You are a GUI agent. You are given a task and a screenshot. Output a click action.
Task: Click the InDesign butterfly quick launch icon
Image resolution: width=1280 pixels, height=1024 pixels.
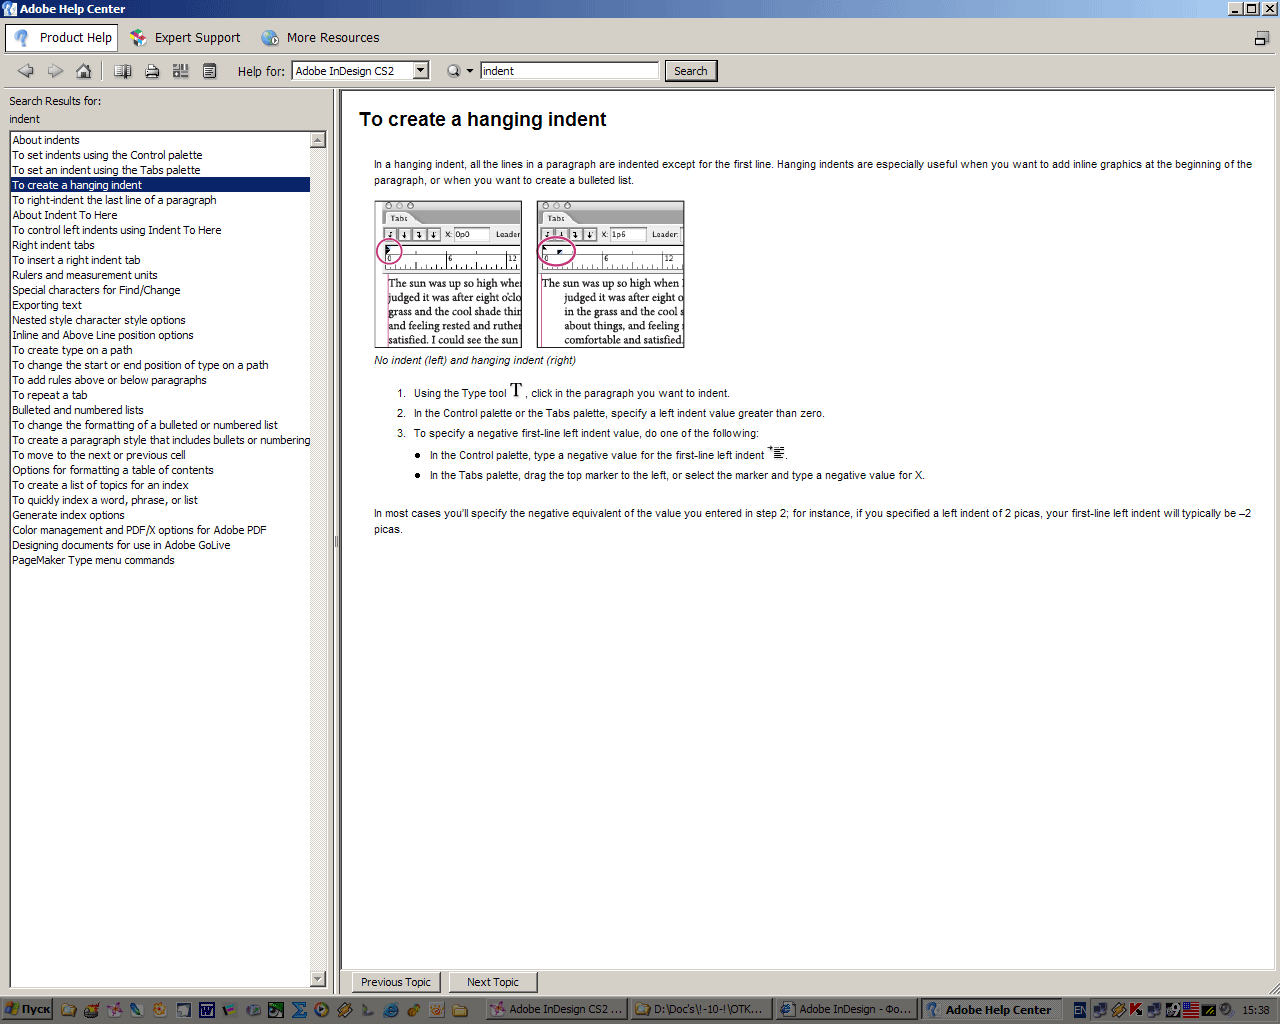click(114, 1010)
